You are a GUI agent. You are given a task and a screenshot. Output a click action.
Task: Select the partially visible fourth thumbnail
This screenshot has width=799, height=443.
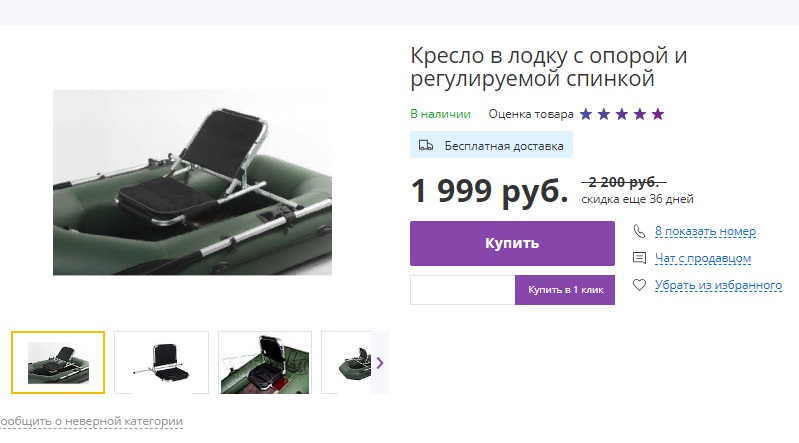[x=347, y=362]
